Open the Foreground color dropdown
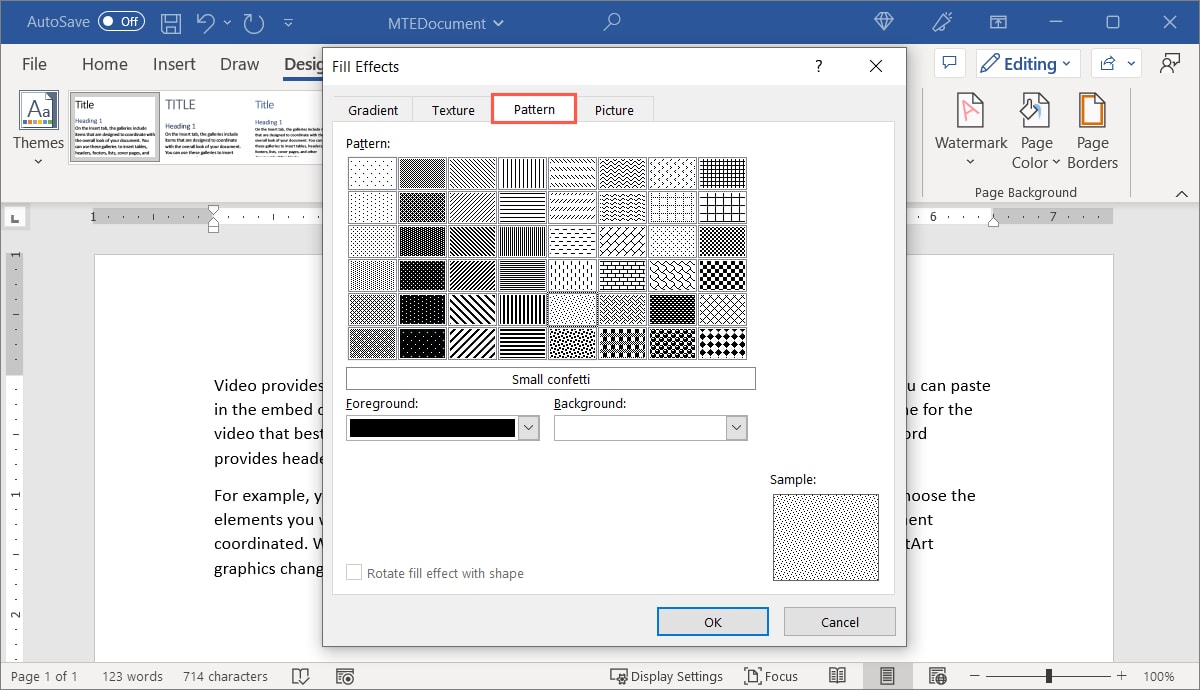The image size is (1200, 690). click(528, 427)
